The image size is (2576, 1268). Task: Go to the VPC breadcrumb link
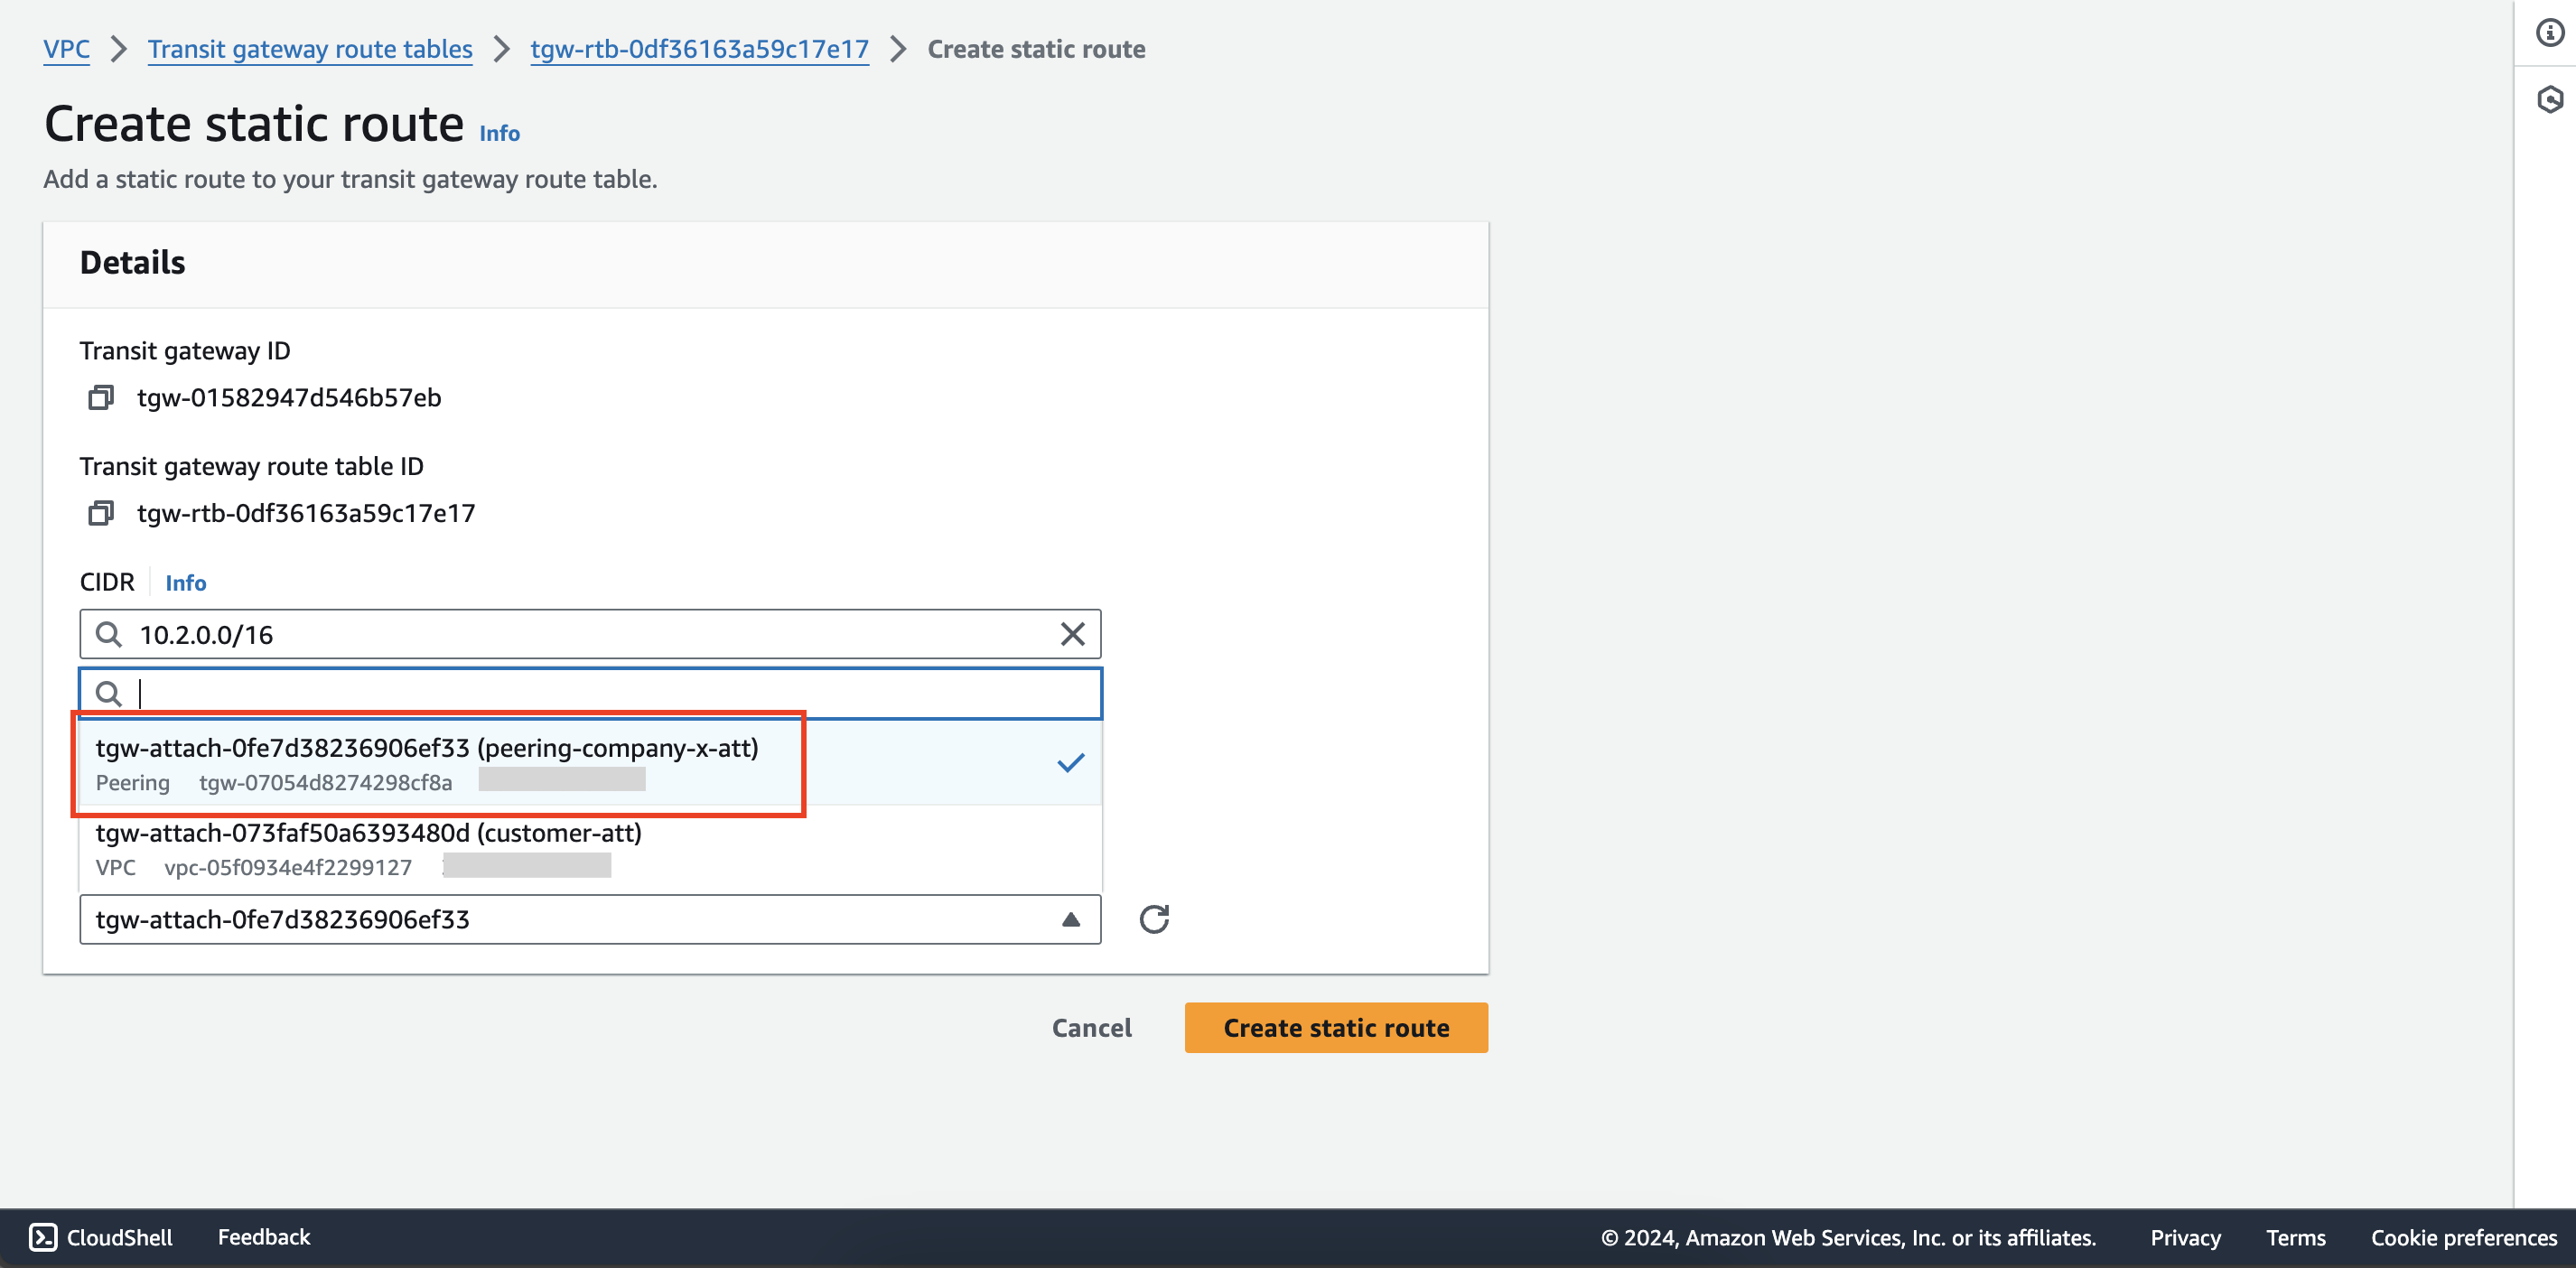pyautogui.click(x=66, y=49)
